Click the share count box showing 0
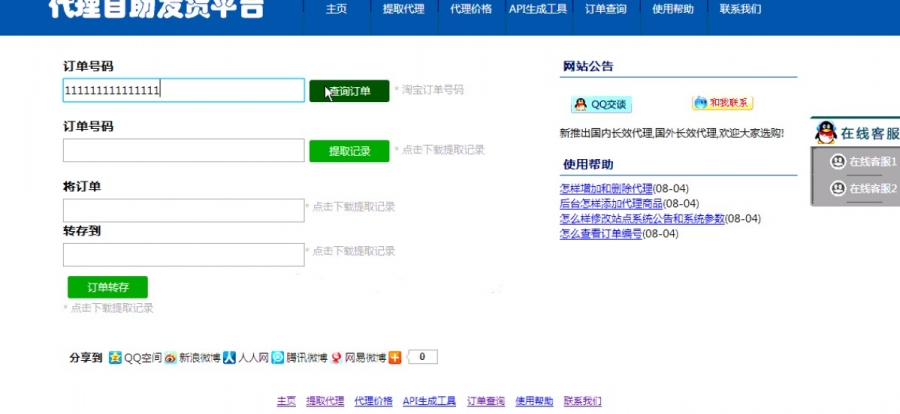The height and width of the screenshot is (414, 900). pos(422,357)
